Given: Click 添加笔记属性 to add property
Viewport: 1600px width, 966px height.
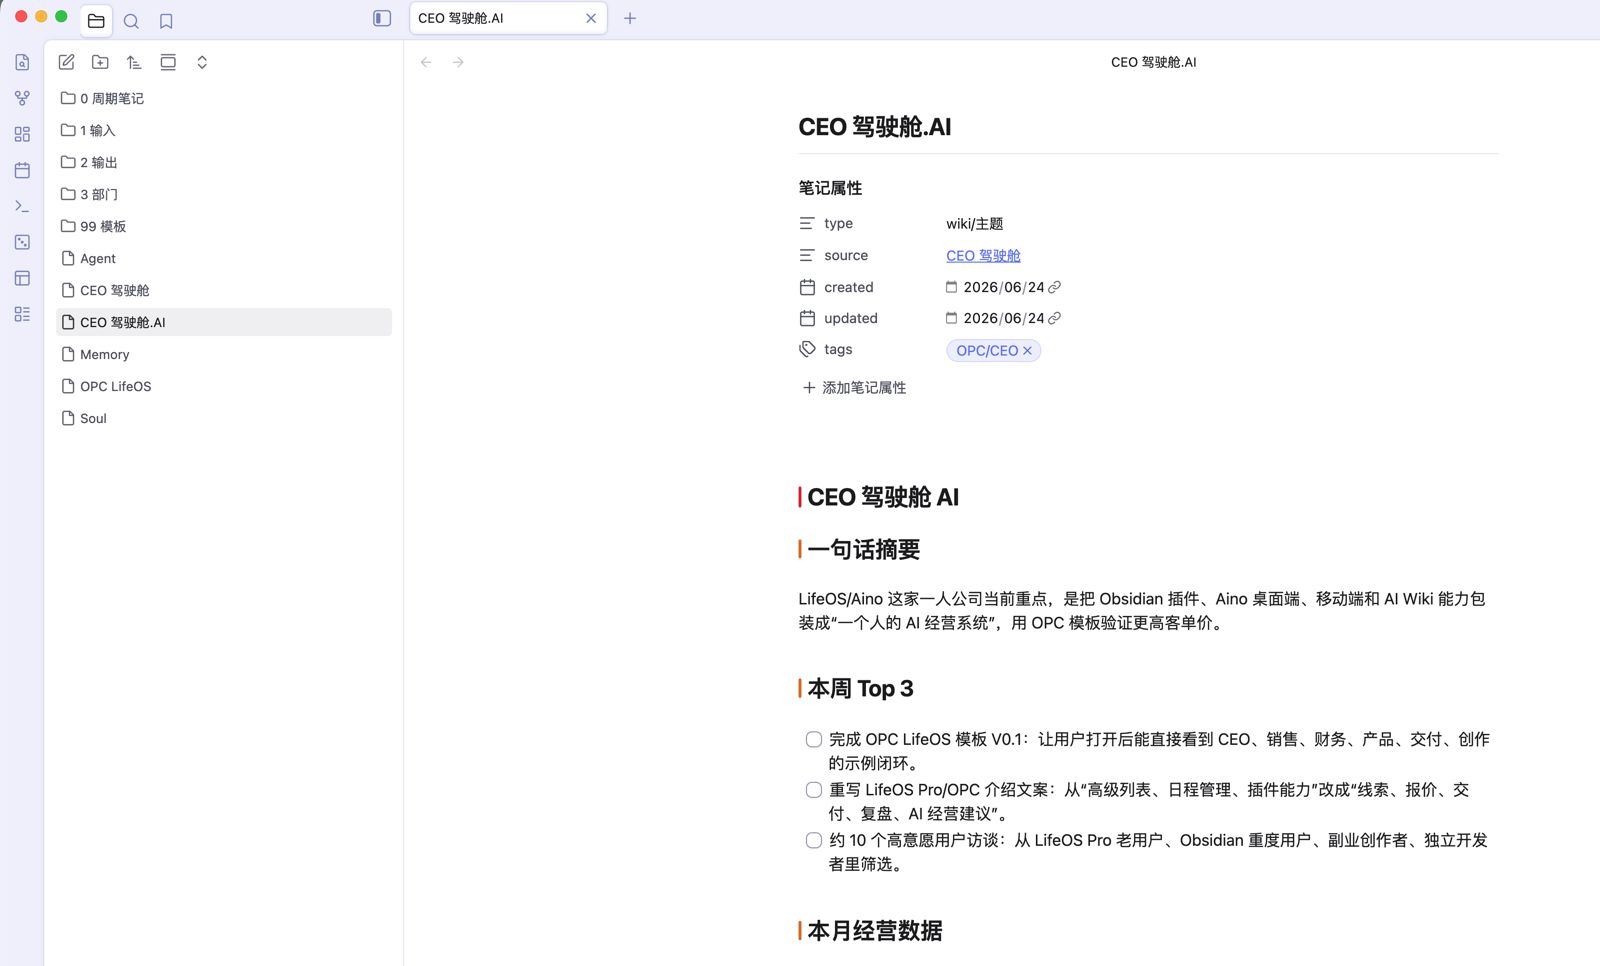Looking at the screenshot, I should tap(854, 387).
